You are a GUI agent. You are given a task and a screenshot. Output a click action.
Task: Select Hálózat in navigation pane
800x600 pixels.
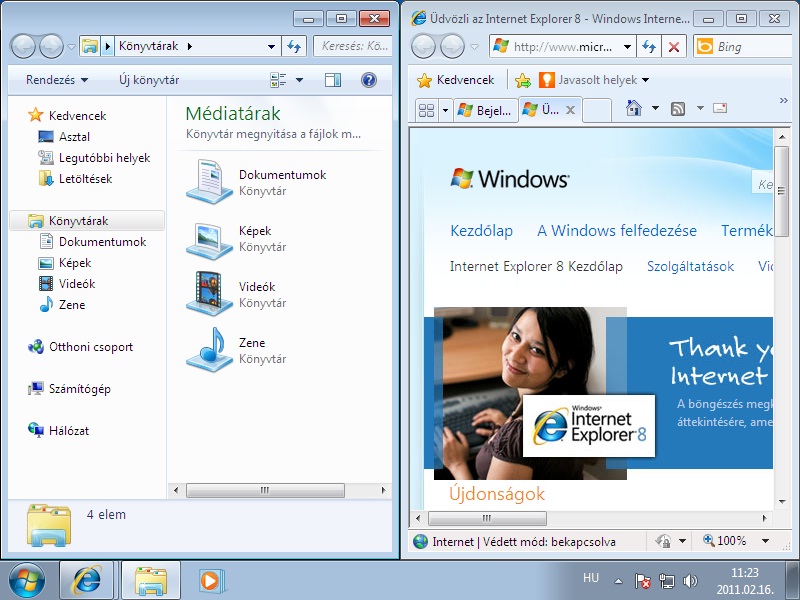68,431
